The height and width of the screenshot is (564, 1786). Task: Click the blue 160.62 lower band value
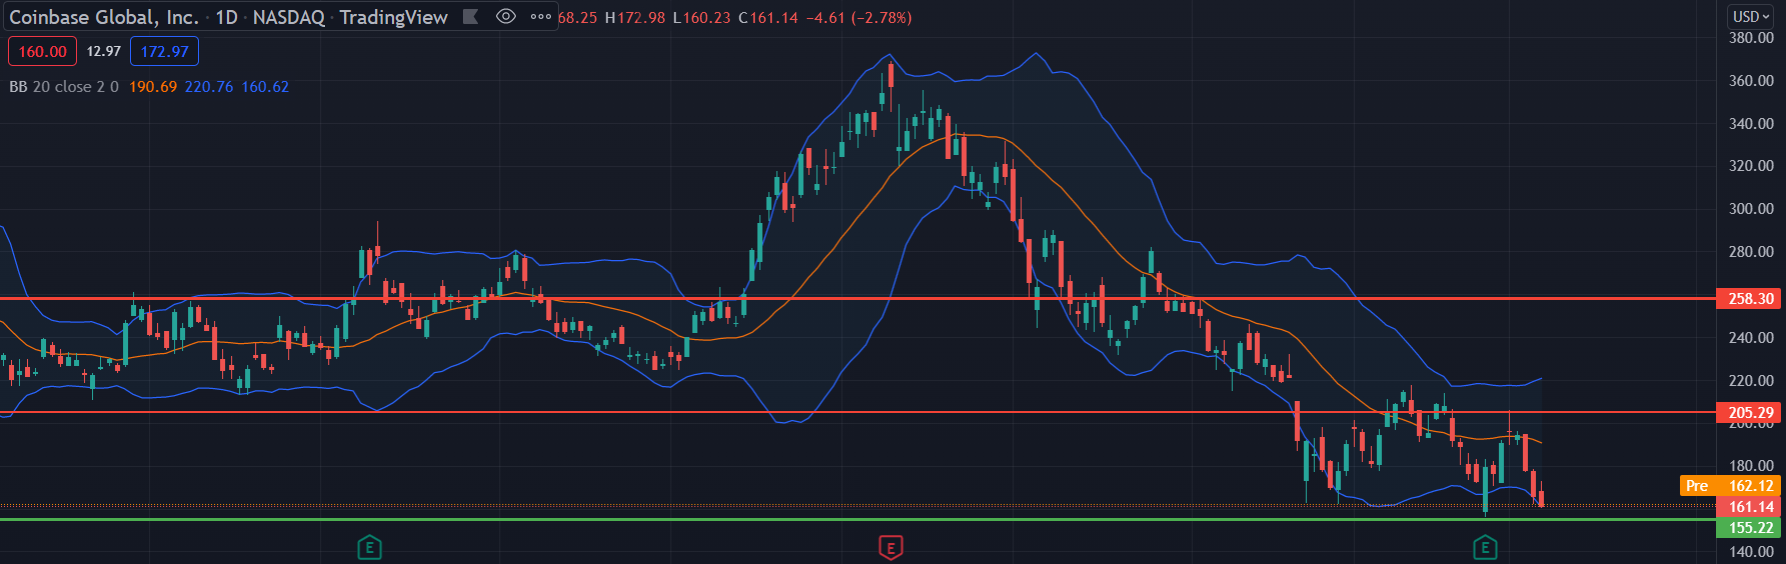coord(265,87)
